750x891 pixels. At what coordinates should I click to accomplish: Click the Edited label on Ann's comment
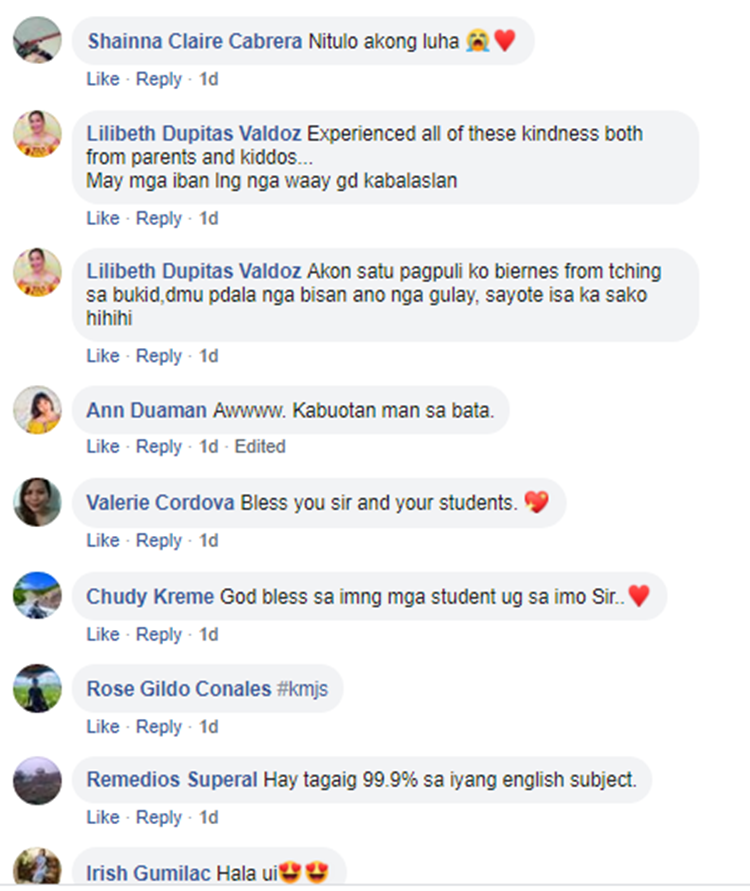[260, 446]
